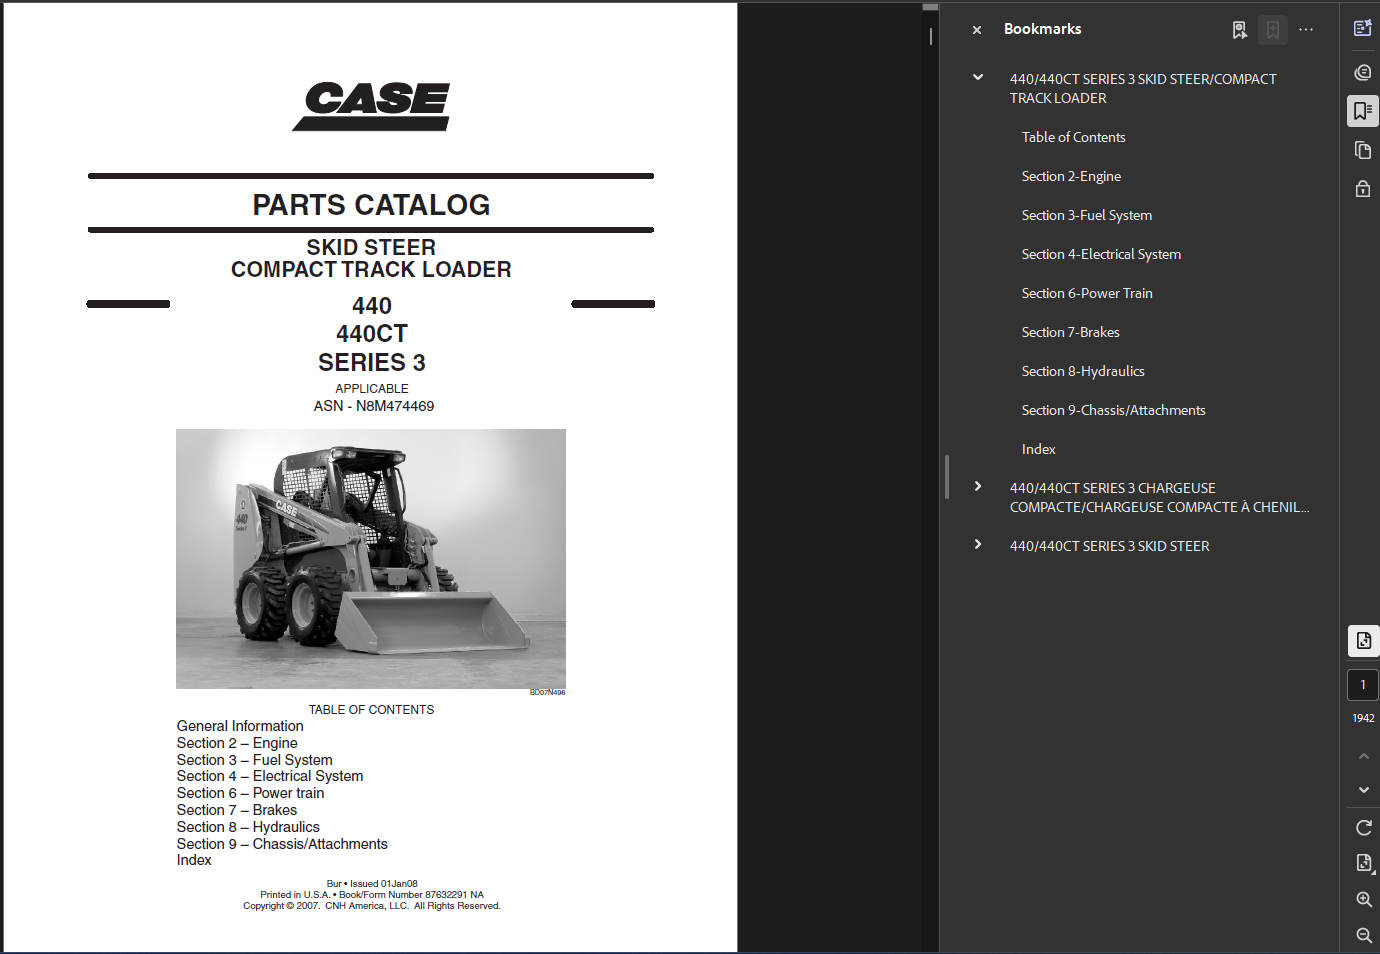Click 'Section 9 – Chassis/Attachments' on the page

click(x=282, y=844)
